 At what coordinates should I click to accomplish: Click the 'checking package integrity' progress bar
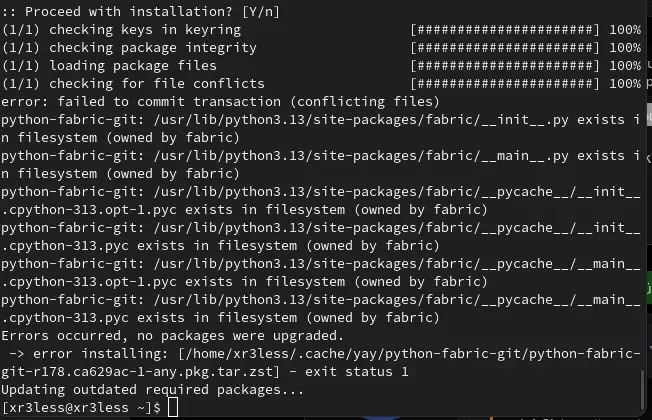(x=505, y=48)
